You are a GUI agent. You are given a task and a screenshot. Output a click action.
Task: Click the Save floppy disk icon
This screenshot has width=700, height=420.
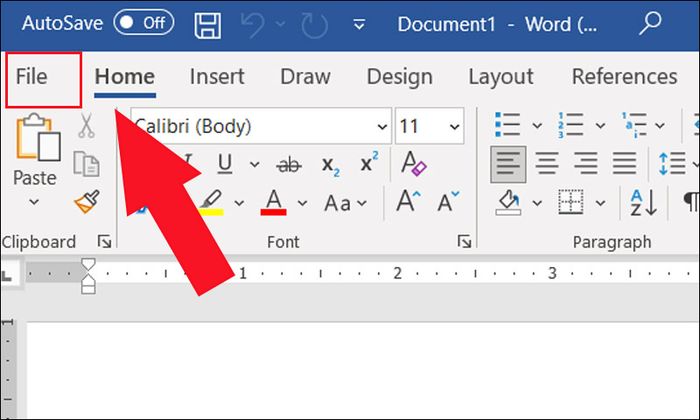208,25
